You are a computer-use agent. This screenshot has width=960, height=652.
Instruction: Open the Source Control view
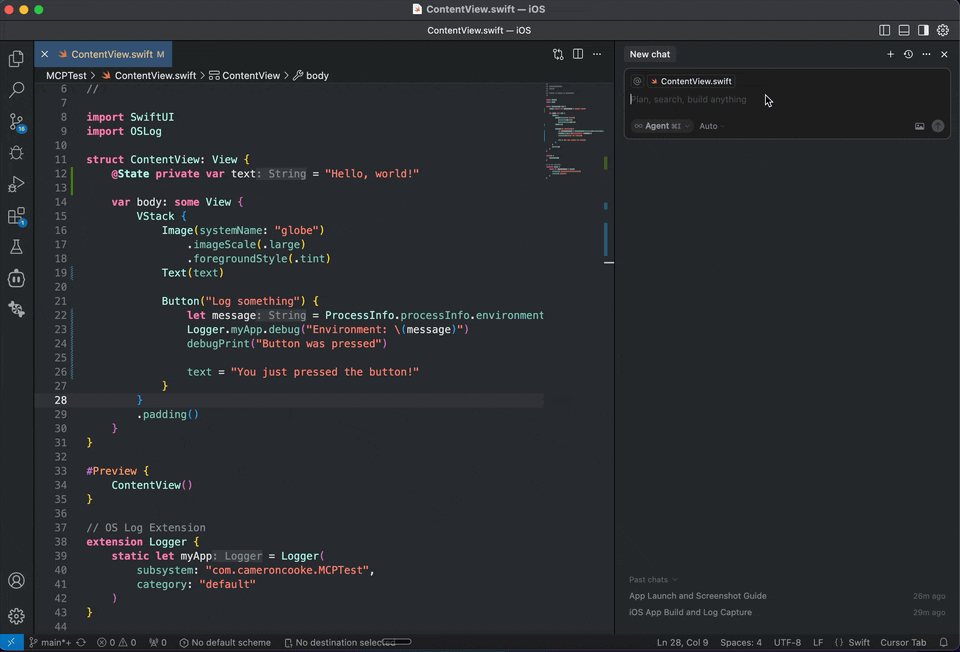point(16,121)
